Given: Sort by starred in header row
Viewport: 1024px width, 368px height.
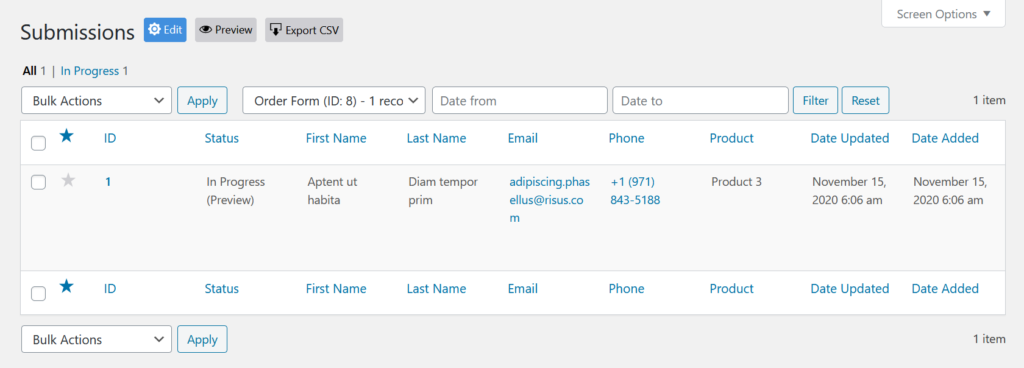Looking at the screenshot, I should pyautogui.click(x=66, y=136).
